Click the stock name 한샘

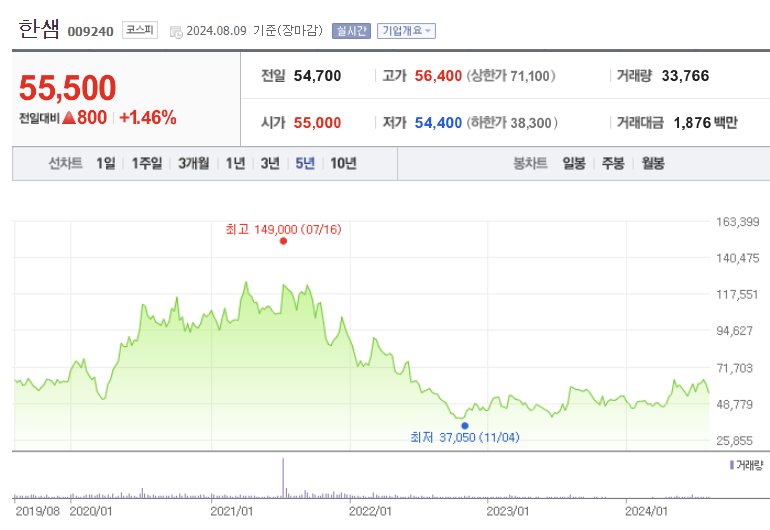tap(39, 29)
